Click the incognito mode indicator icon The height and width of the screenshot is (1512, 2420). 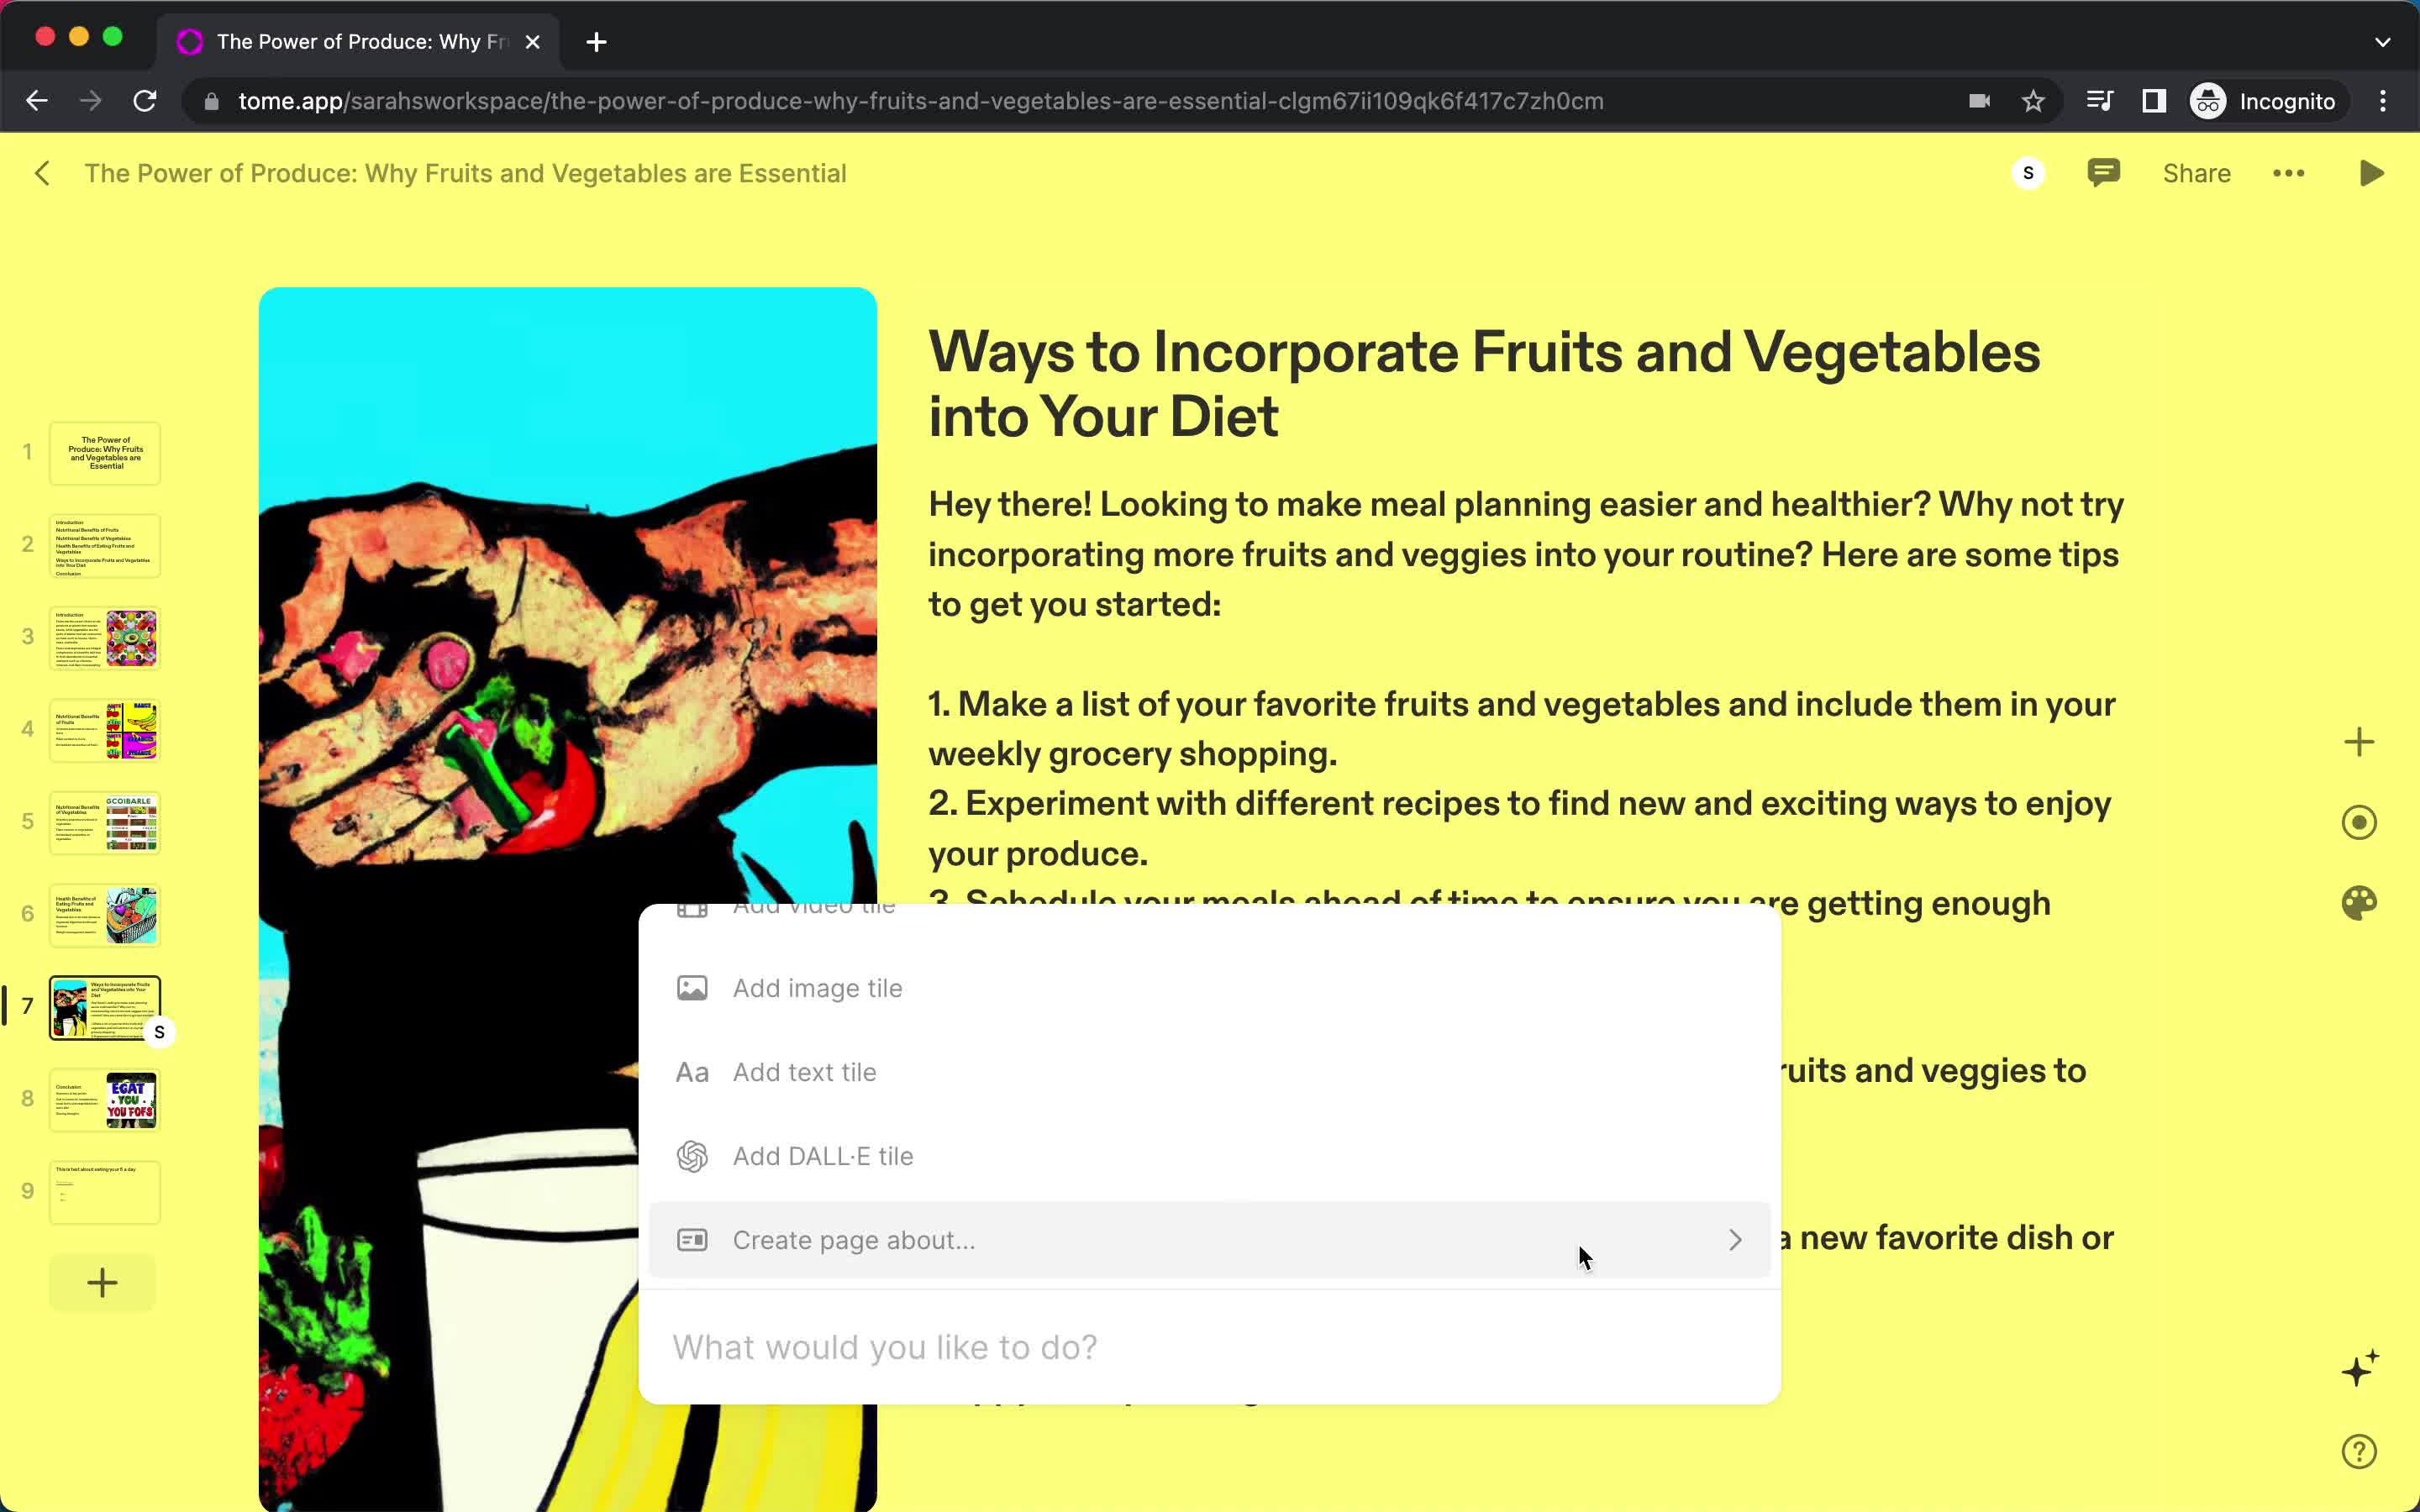click(x=2207, y=99)
